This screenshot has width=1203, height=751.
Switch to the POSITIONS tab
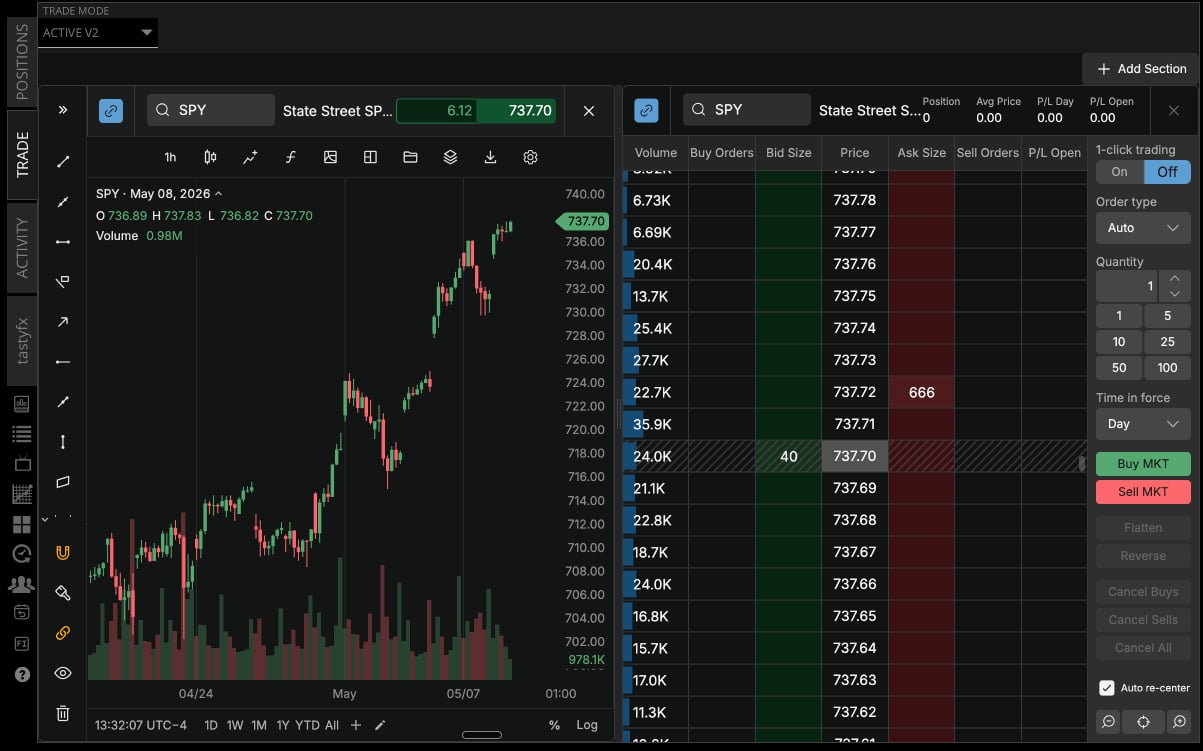[x=22, y=61]
